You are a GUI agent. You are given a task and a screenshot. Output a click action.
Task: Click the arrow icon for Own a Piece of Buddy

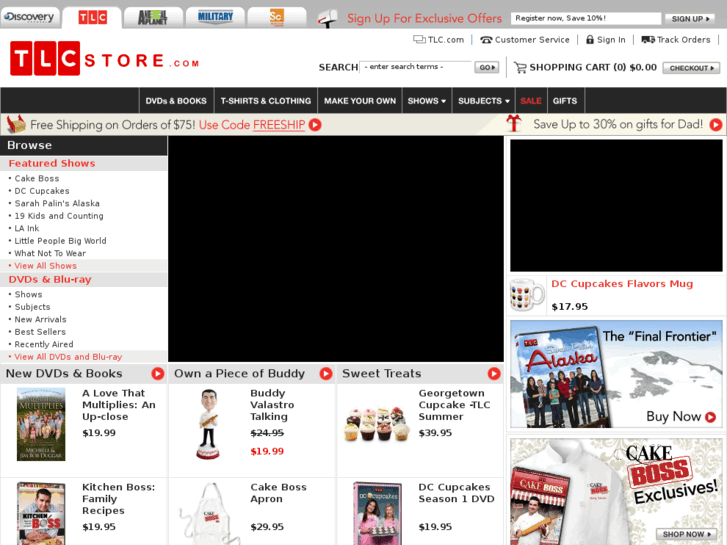[x=326, y=374]
